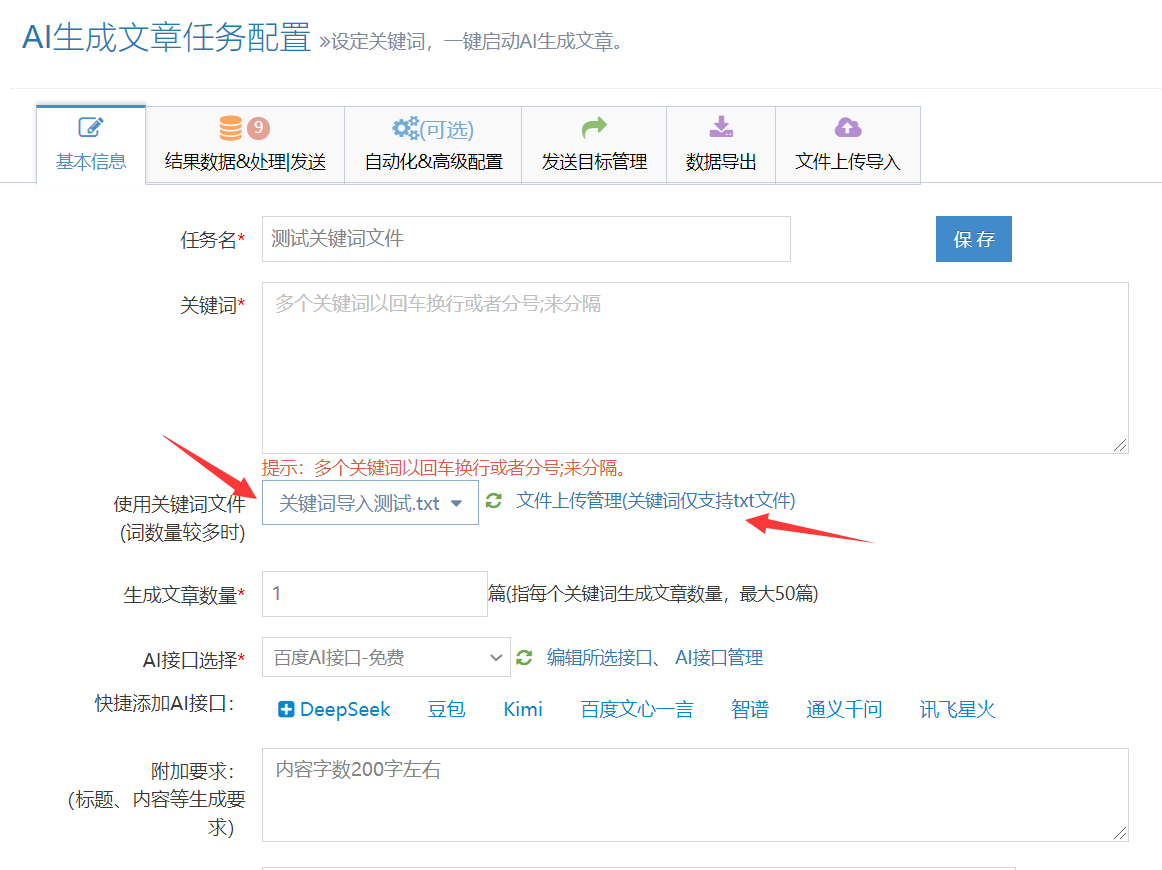Click the gears icon for 自动化&高级配置
Screen dimensions: 1162x870
tap(406, 128)
